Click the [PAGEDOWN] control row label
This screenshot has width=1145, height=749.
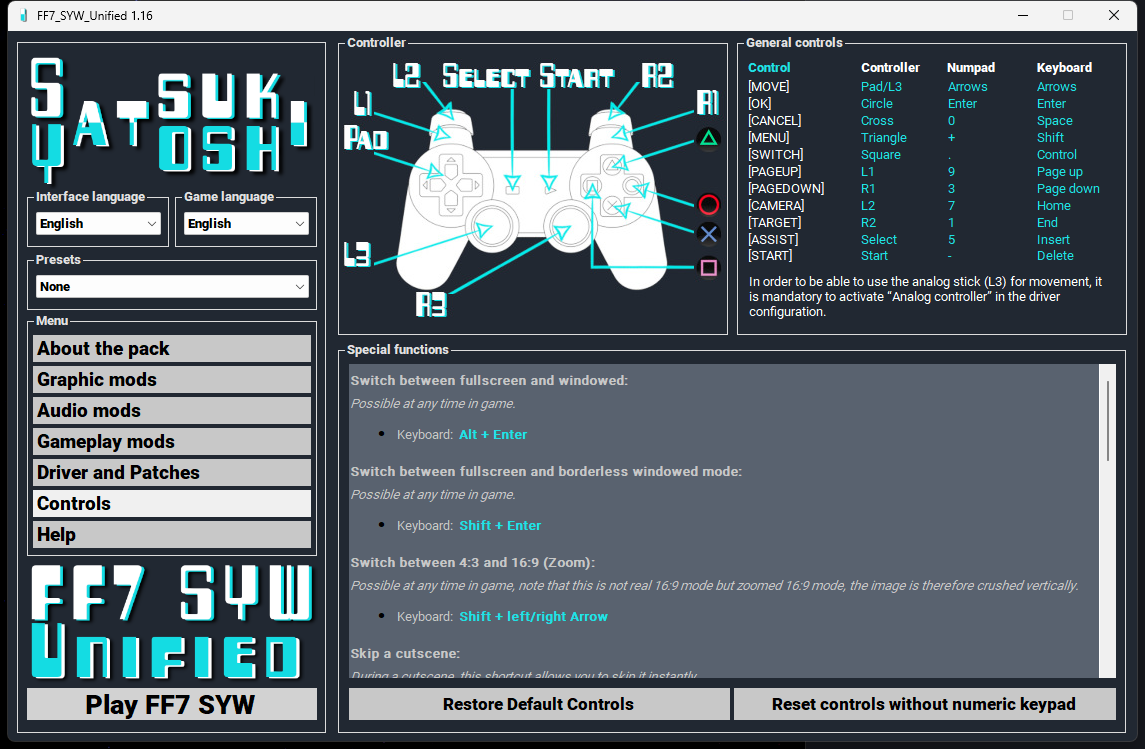786,188
